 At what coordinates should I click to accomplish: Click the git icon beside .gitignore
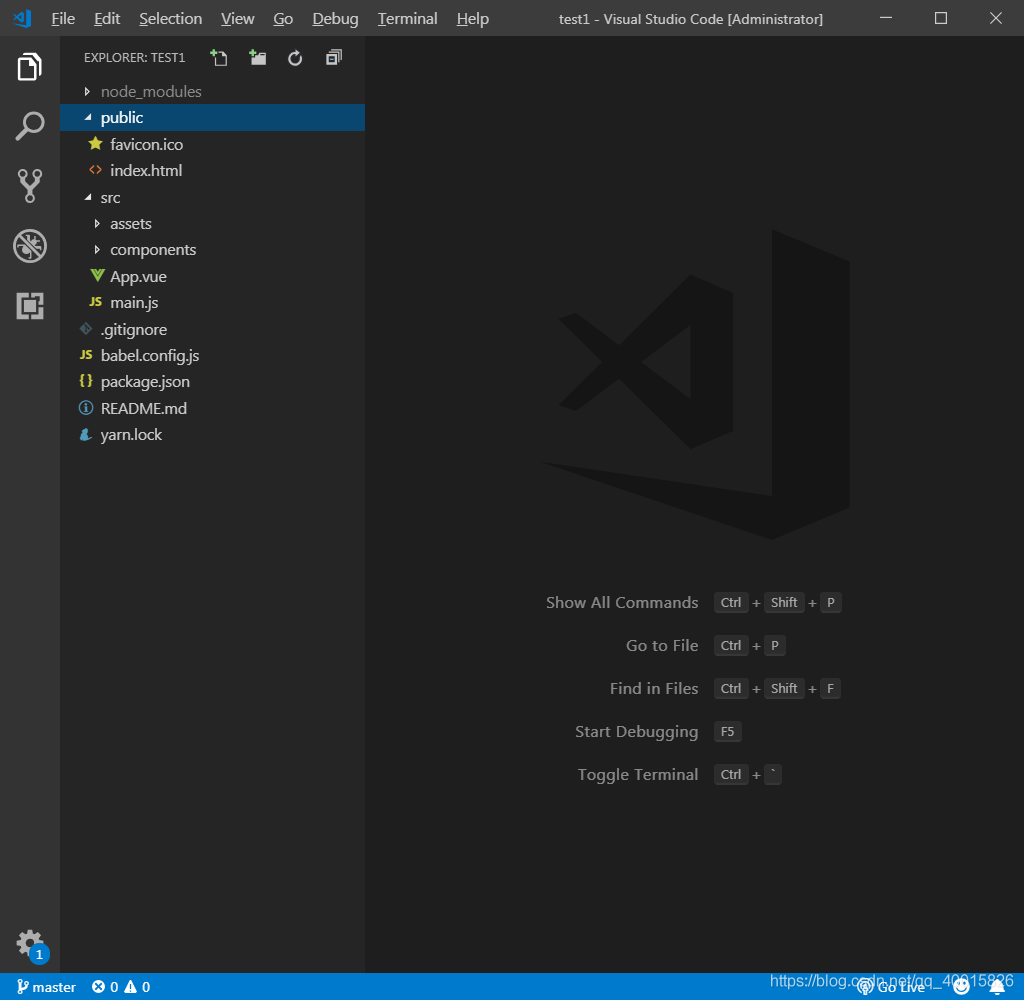pos(86,329)
